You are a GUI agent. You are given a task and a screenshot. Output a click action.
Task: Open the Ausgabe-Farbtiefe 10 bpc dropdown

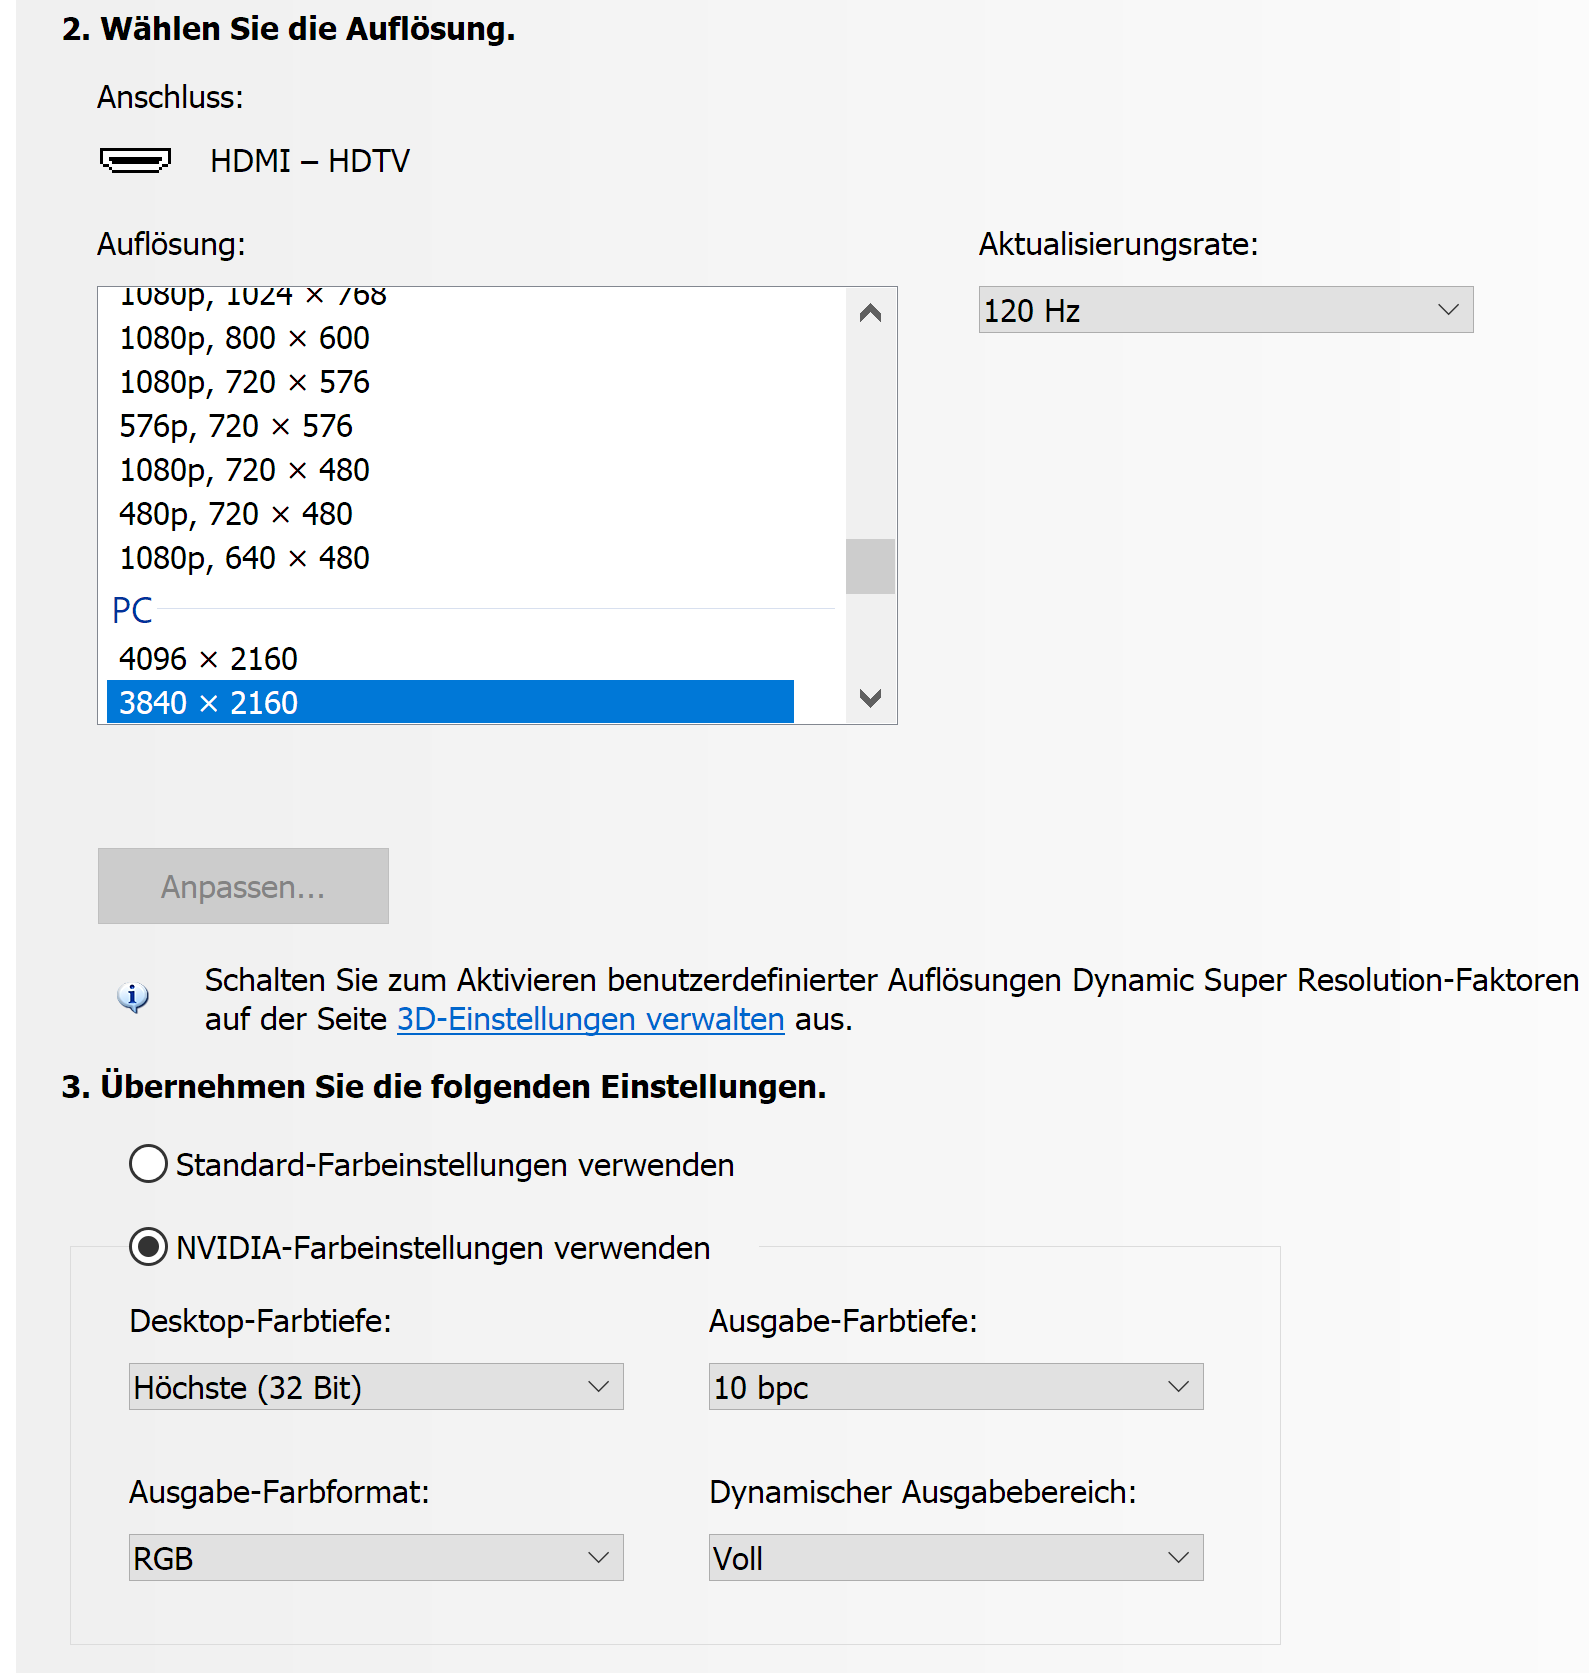point(955,1387)
